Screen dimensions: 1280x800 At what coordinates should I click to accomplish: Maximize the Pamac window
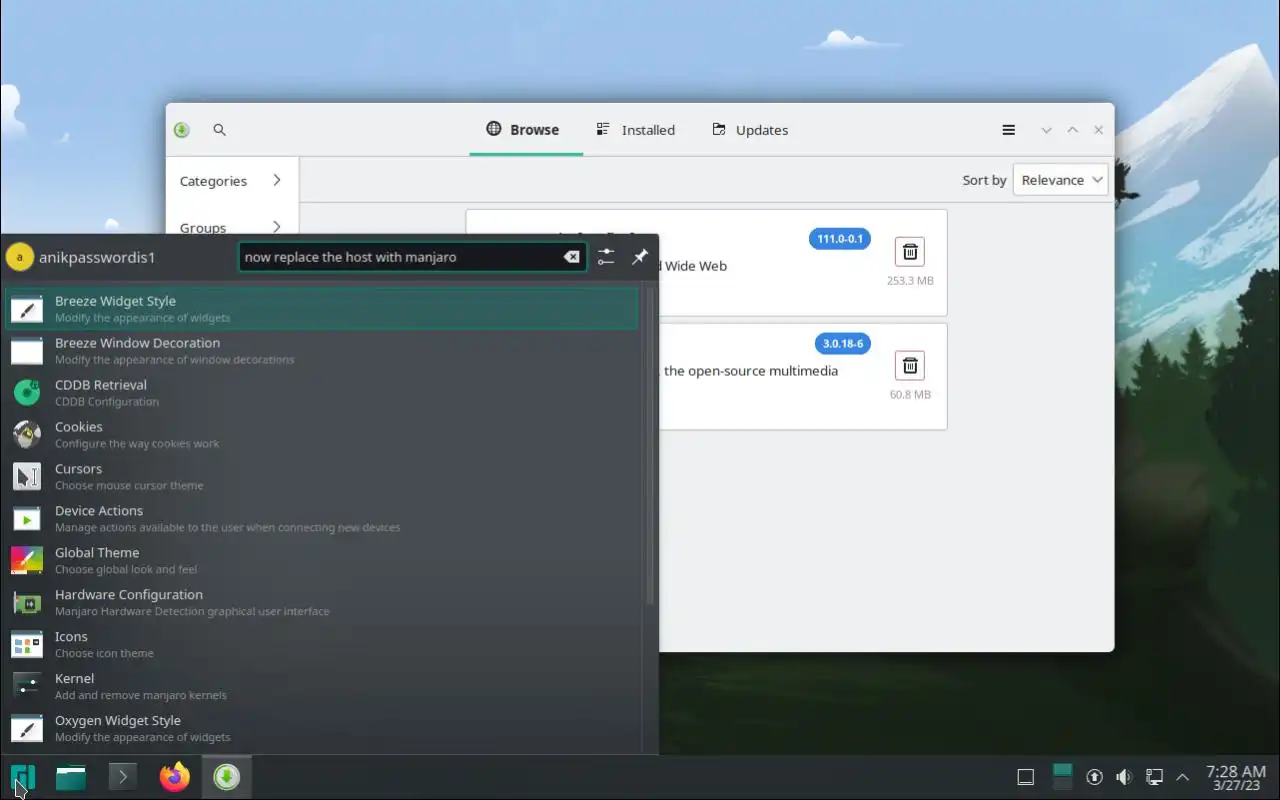coord(1072,130)
